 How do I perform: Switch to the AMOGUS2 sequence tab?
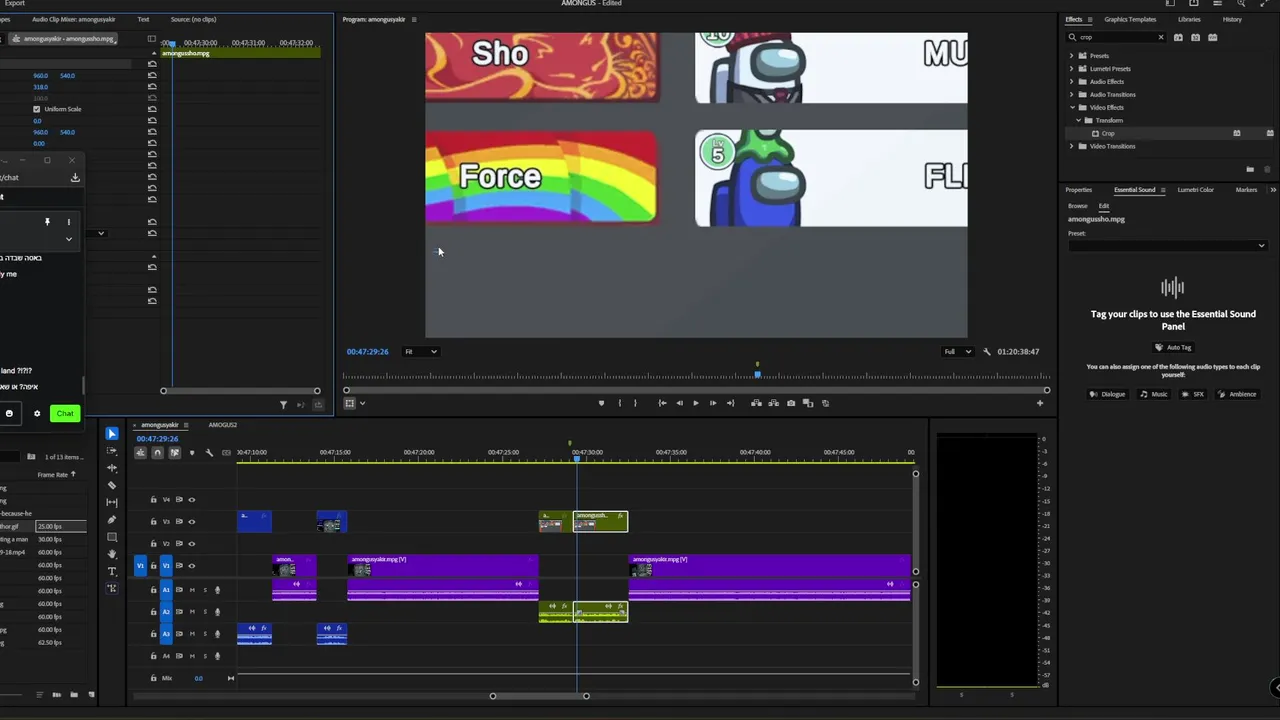coord(222,425)
